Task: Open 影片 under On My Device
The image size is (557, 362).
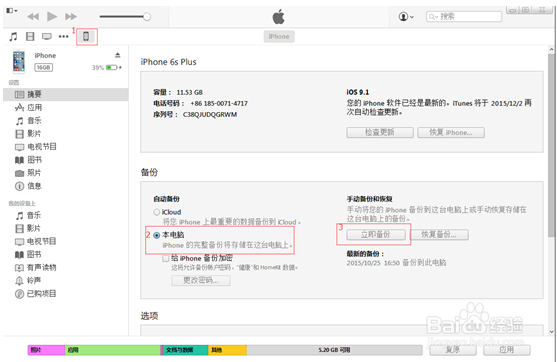Action: click(65, 228)
